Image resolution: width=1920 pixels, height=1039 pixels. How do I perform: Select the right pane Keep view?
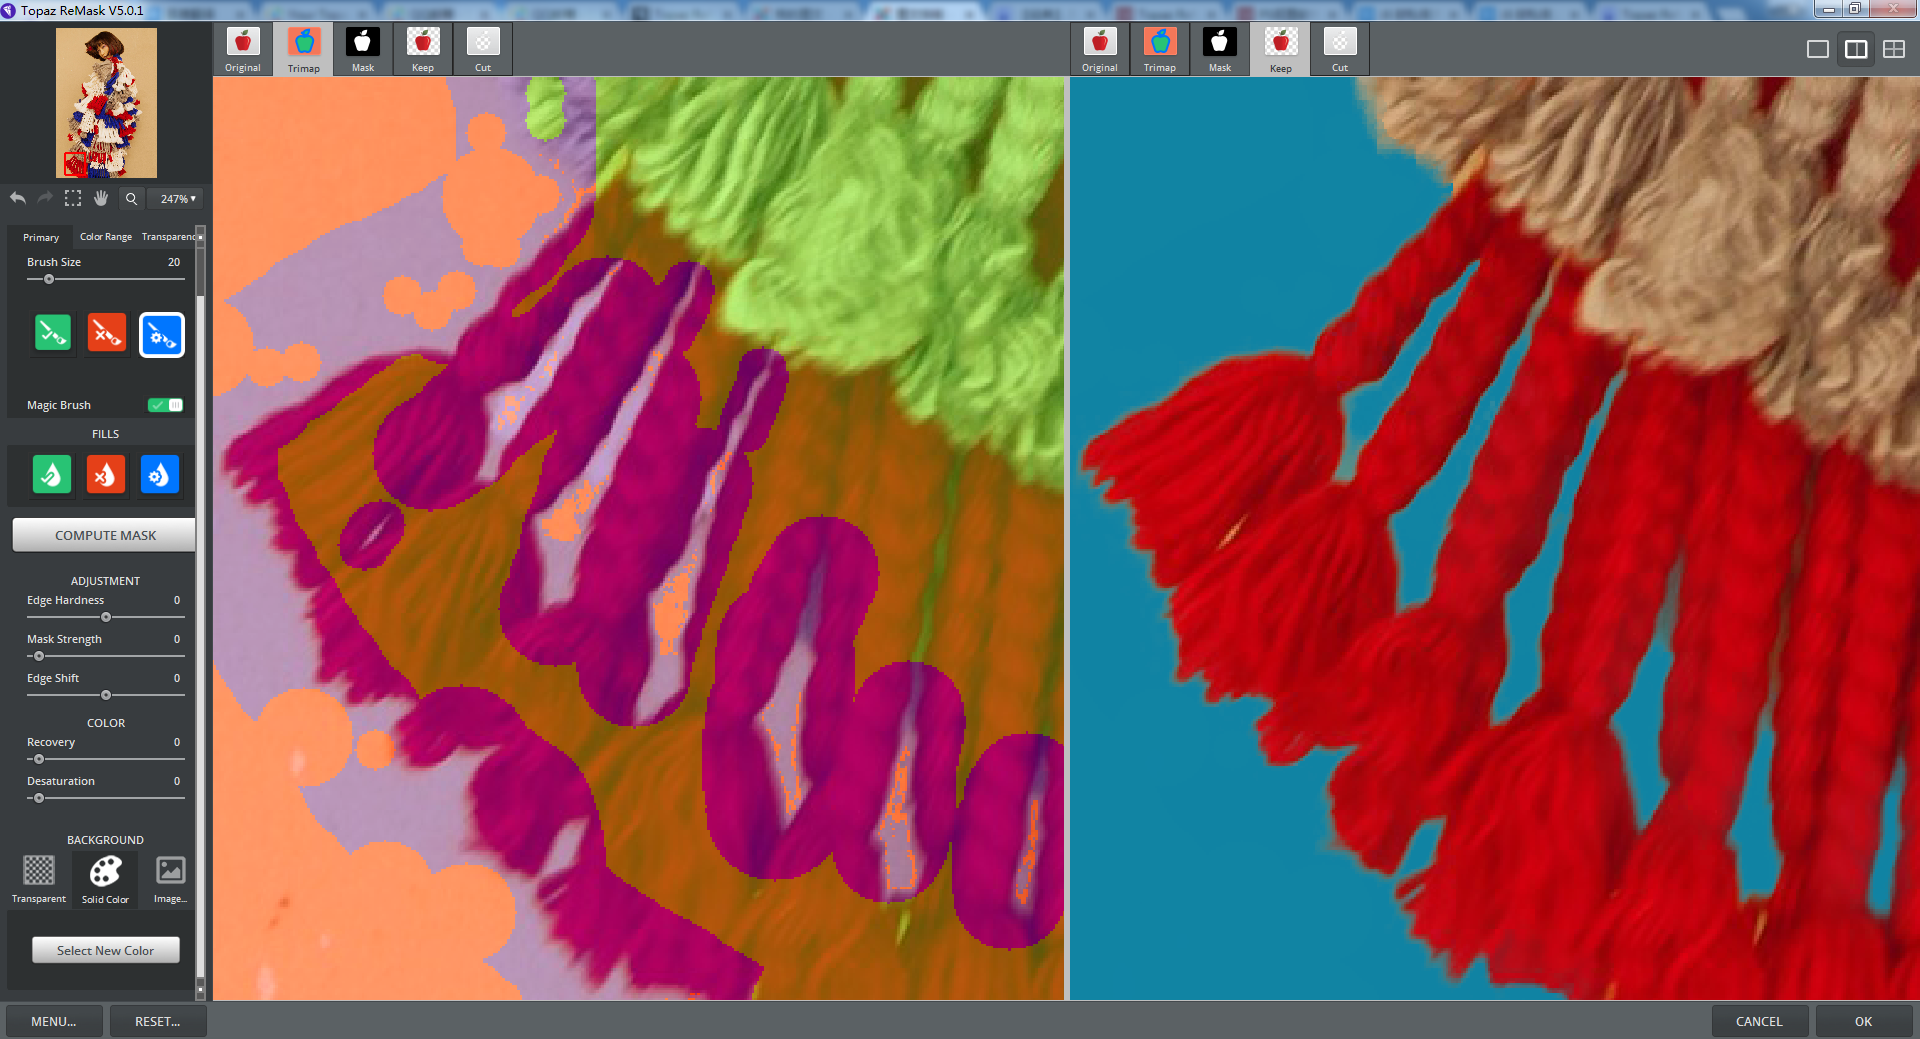click(x=1280, y=49)
